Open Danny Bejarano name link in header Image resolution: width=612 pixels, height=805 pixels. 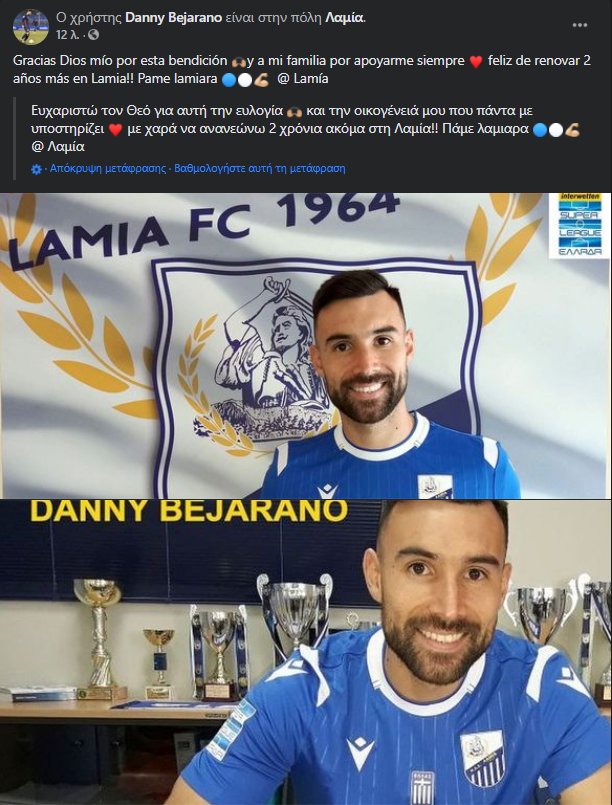click(x=174, y=18)
